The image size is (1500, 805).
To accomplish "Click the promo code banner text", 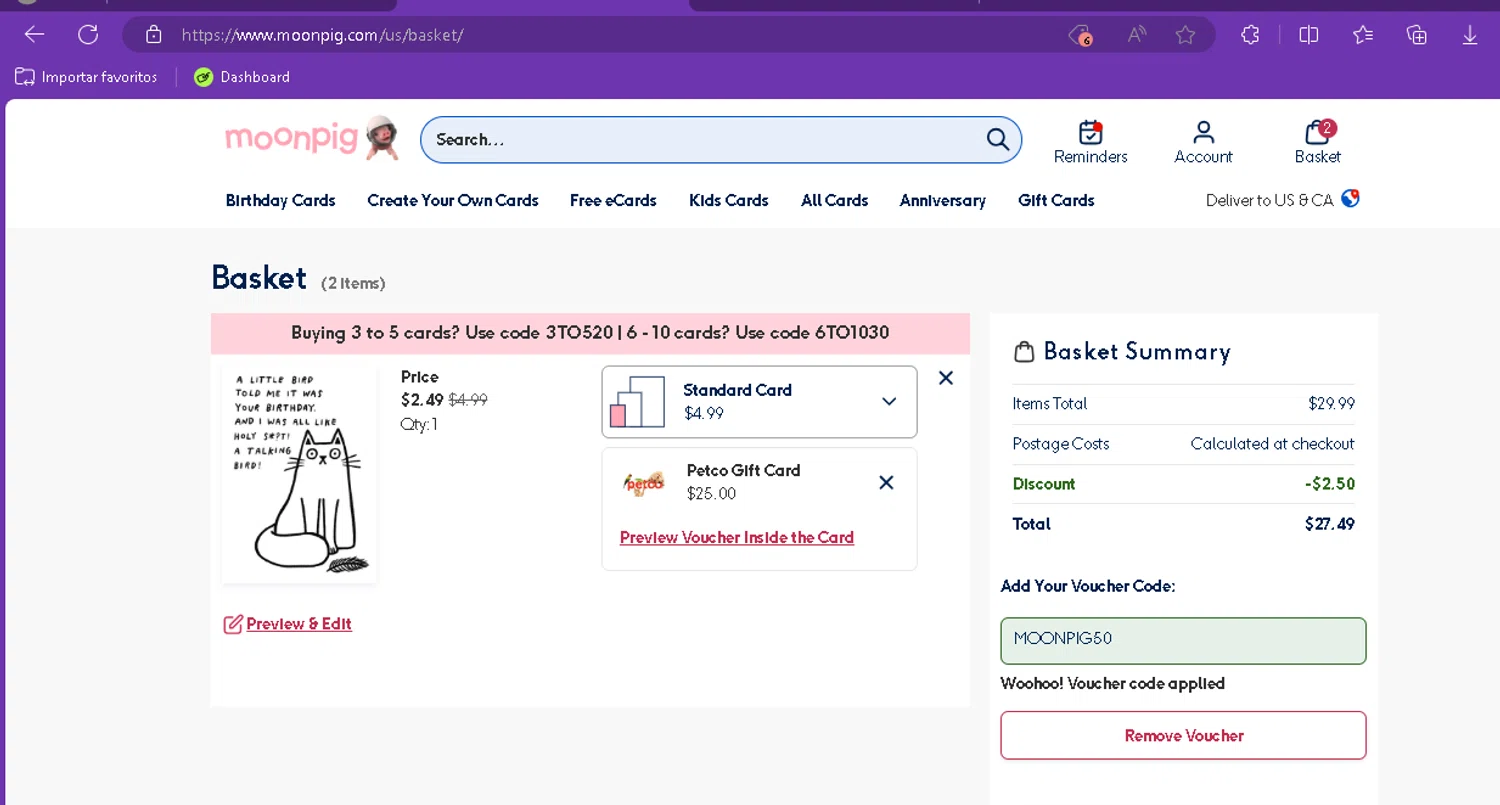I will click(x=590, y=333).
